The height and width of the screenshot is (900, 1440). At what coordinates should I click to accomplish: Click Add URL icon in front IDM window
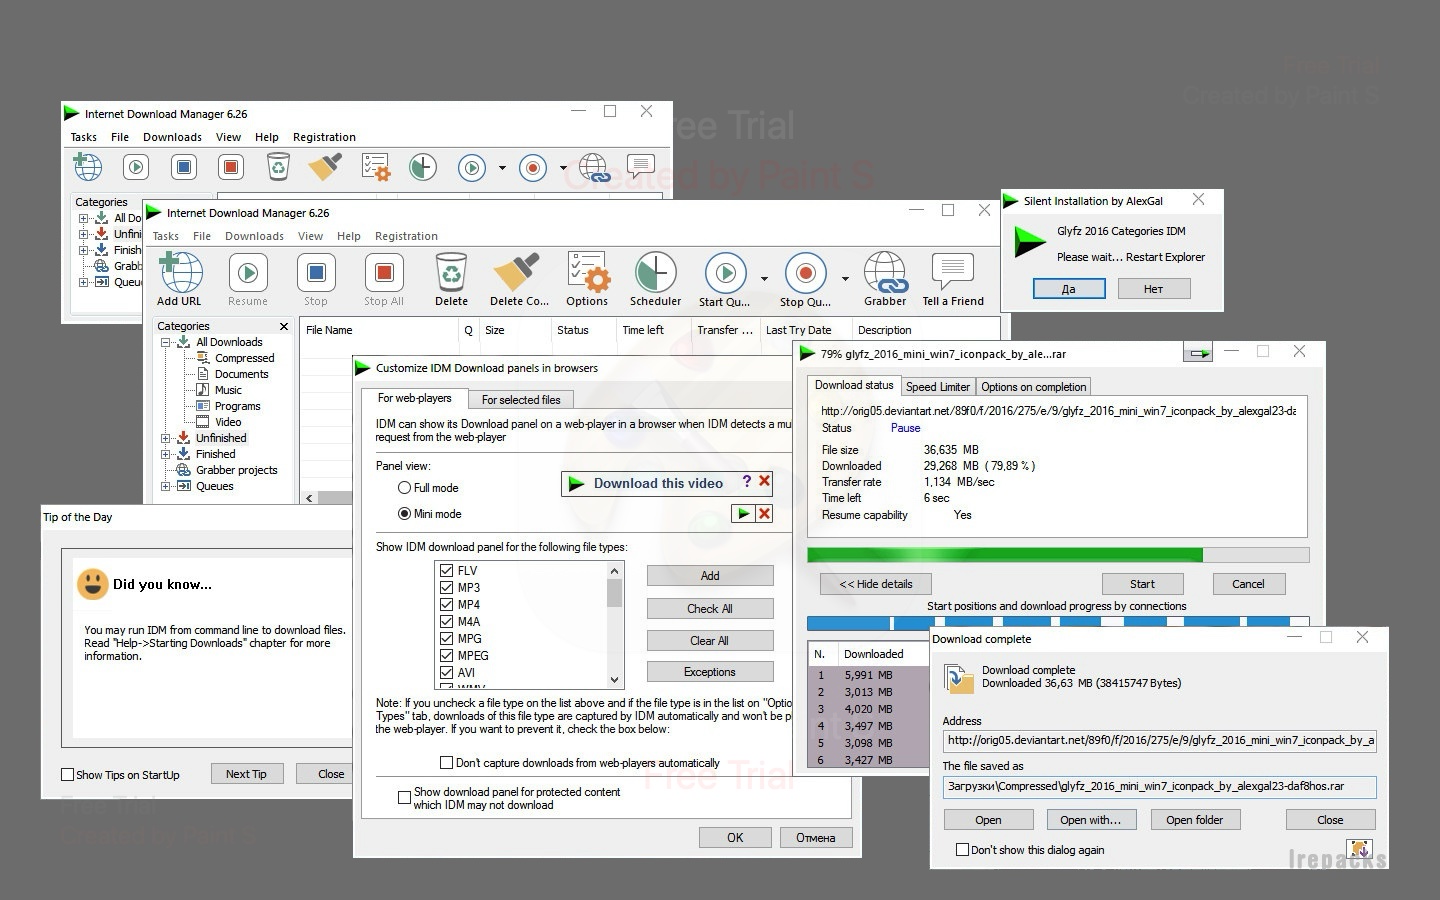pos(181,272)
